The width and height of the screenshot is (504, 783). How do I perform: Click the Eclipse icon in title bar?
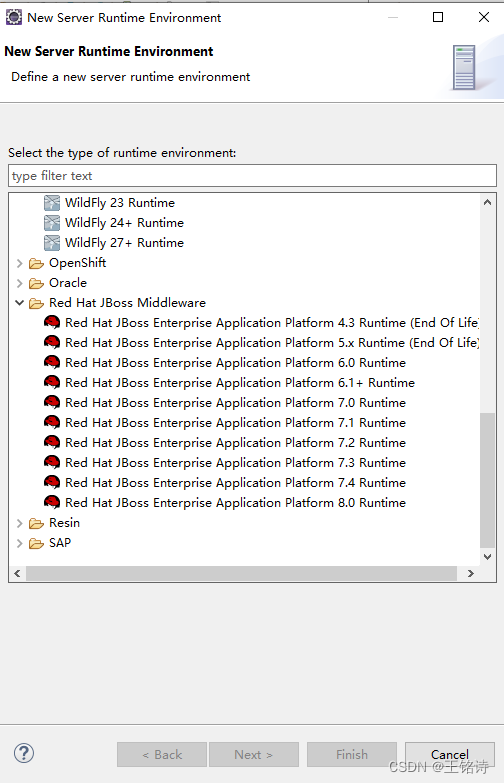point(13,17)
